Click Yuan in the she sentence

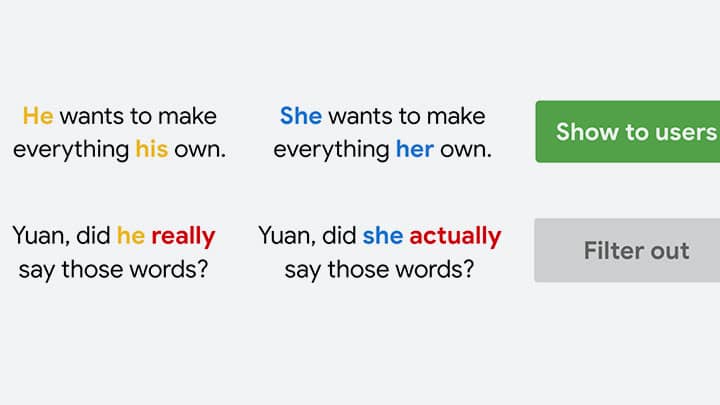pyautogui.click(x=287, y=236)
